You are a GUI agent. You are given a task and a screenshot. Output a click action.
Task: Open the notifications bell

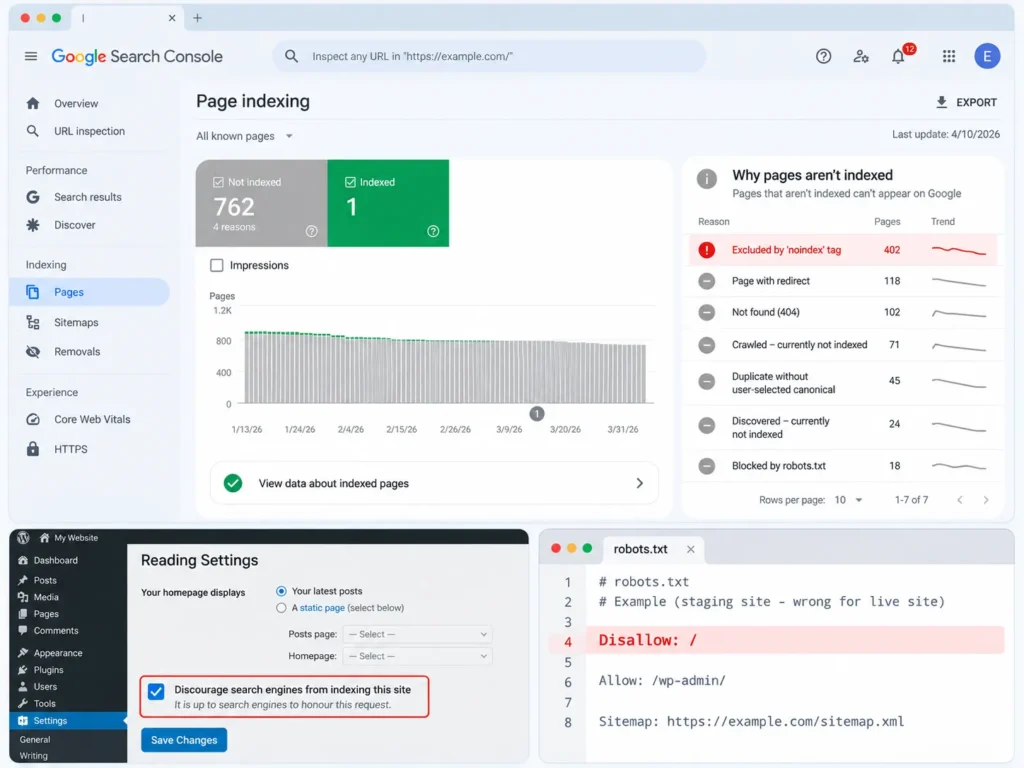coord(899,56)
